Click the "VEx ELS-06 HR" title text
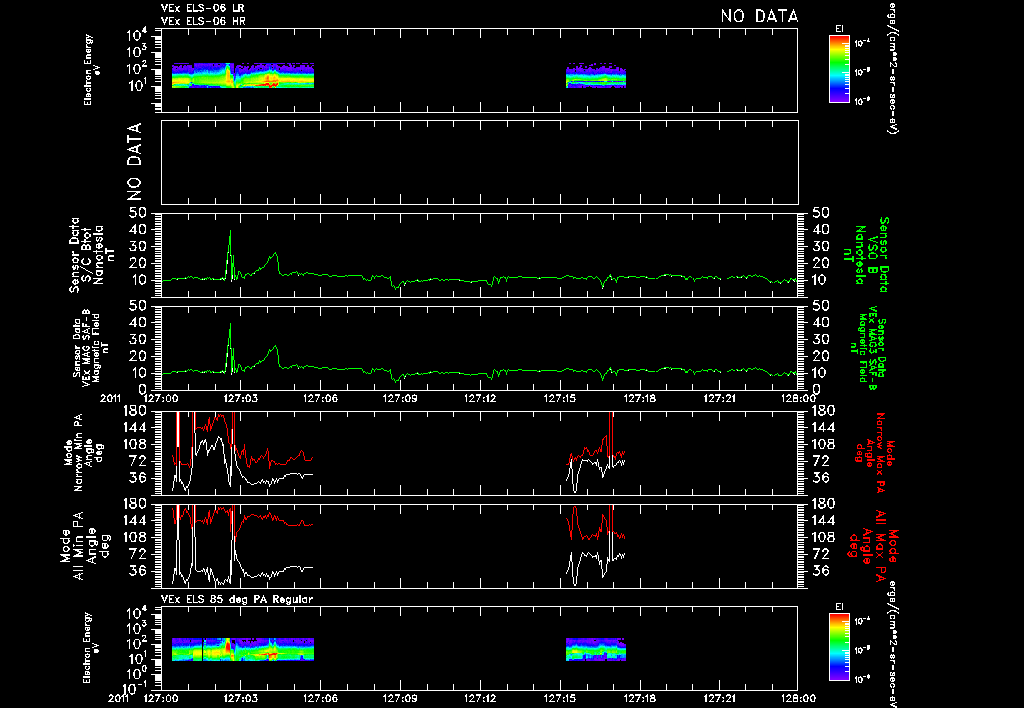 point(203,21)
